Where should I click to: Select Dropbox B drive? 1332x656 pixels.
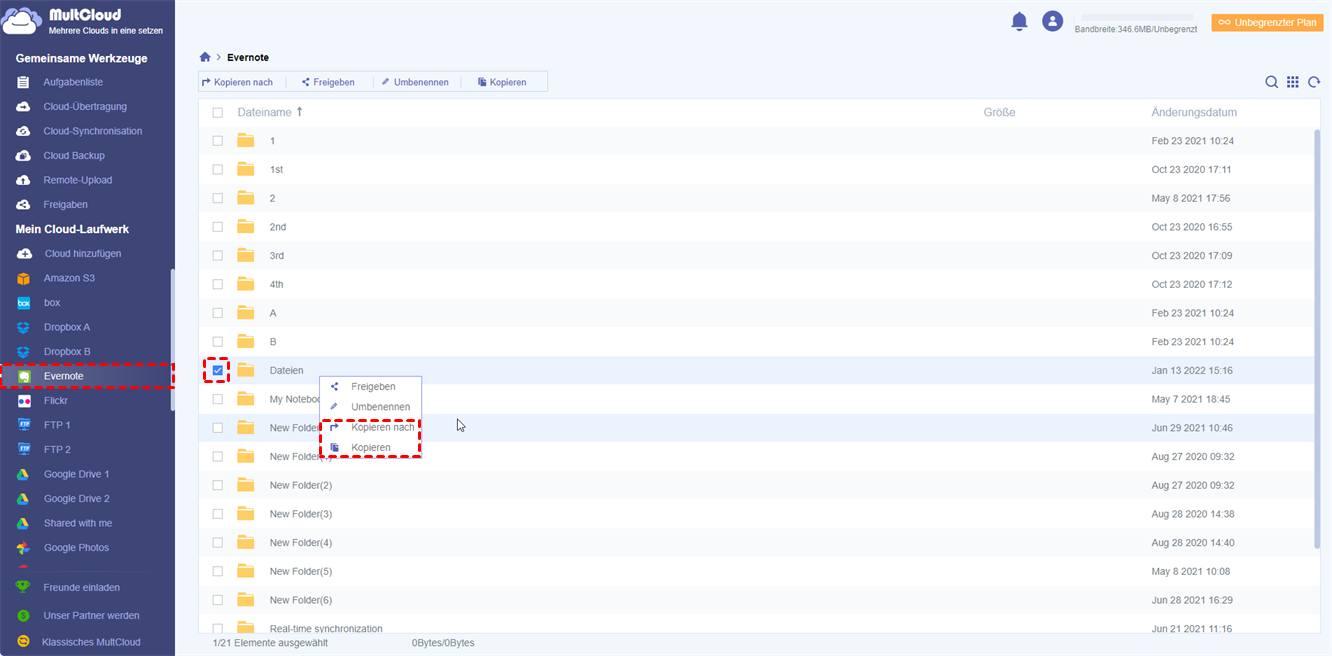click(67, 351)
